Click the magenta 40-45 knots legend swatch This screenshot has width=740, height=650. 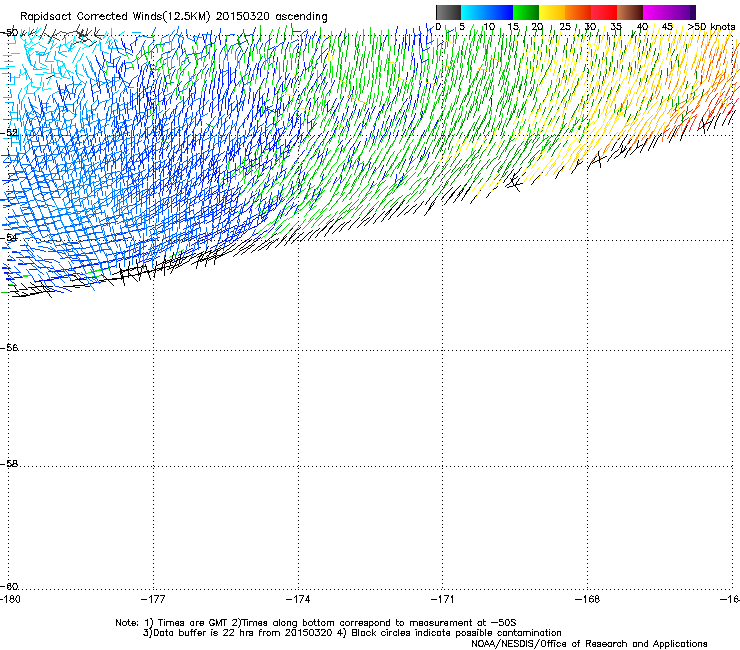(x=656, y=12)
